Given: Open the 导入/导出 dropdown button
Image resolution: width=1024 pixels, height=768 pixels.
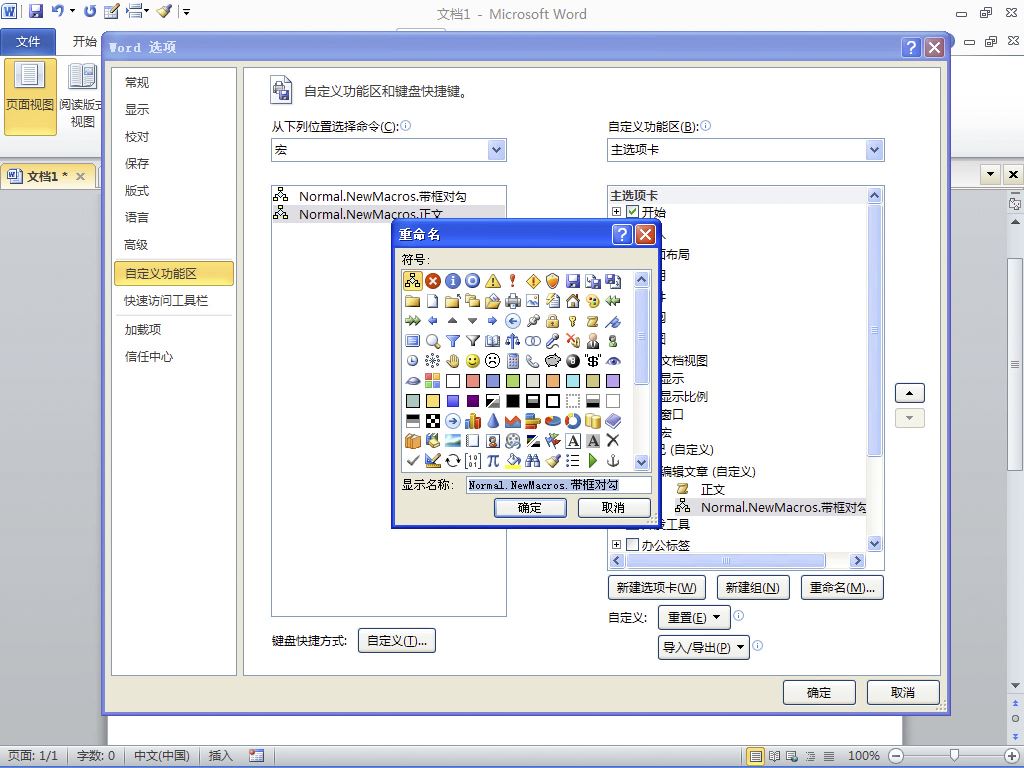Looking at the screenshot, I should click(703, 647).
